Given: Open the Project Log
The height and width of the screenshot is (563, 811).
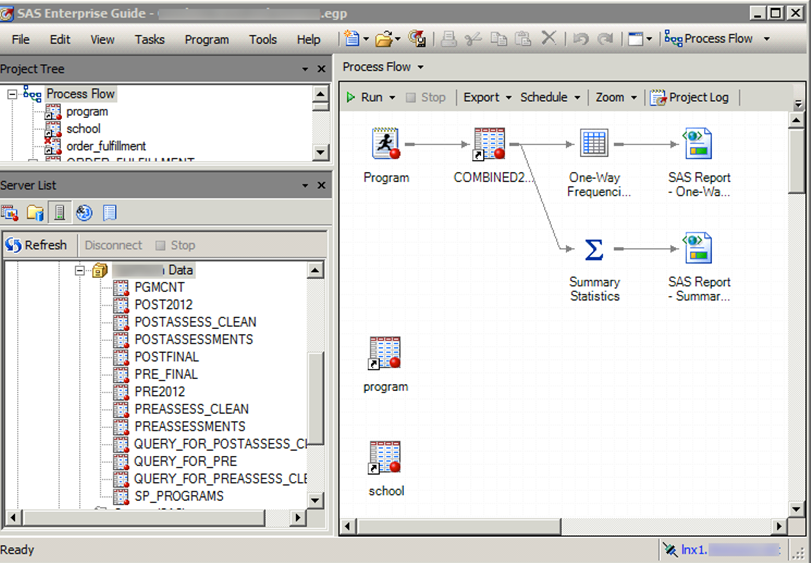Looking at the screenshot, I should [690, 97].
